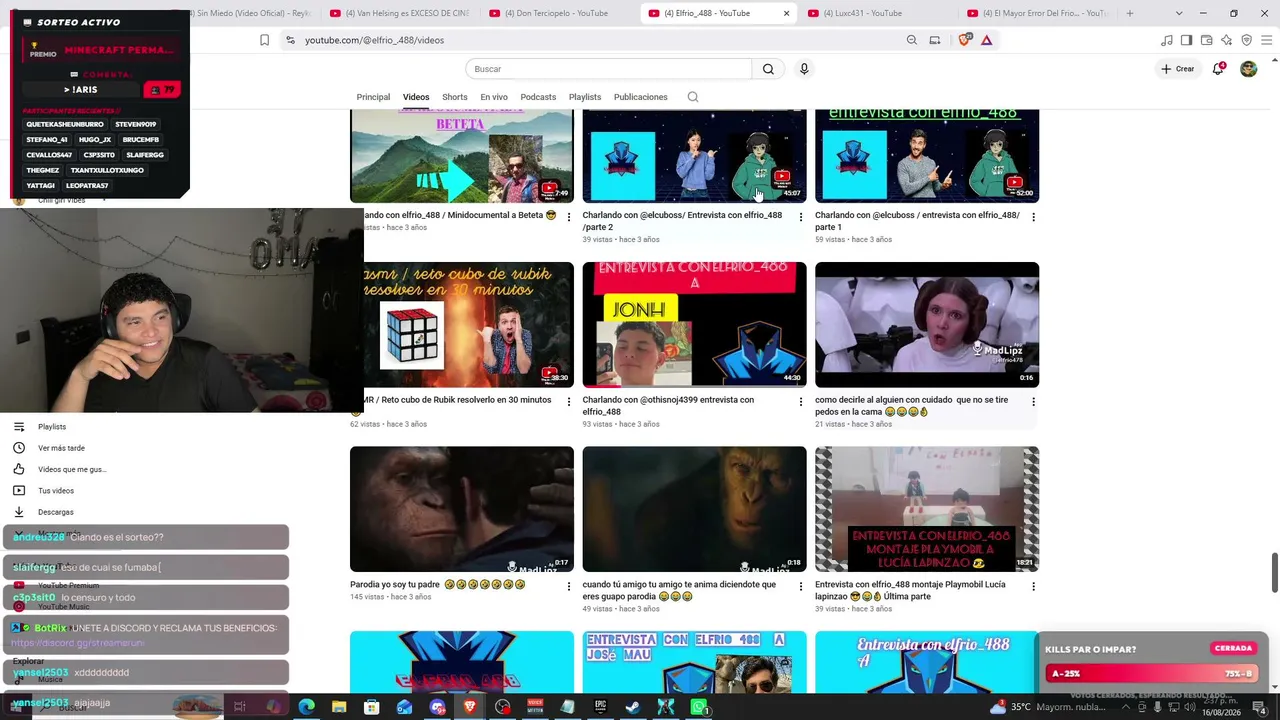The image size is (1280, 720).
Task: Click the site settings icon before the URL
Action: [290, 40]
